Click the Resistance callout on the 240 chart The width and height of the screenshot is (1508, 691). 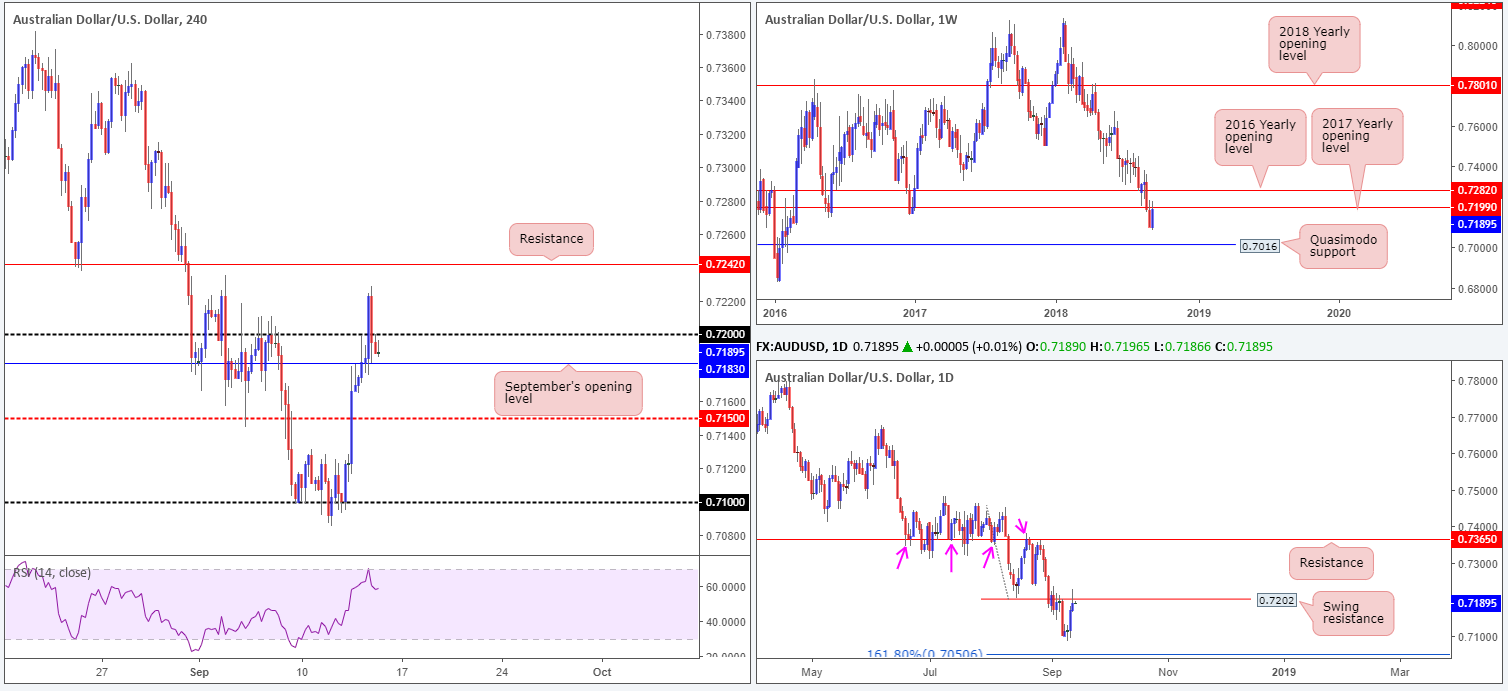click(x=552, y=240)
